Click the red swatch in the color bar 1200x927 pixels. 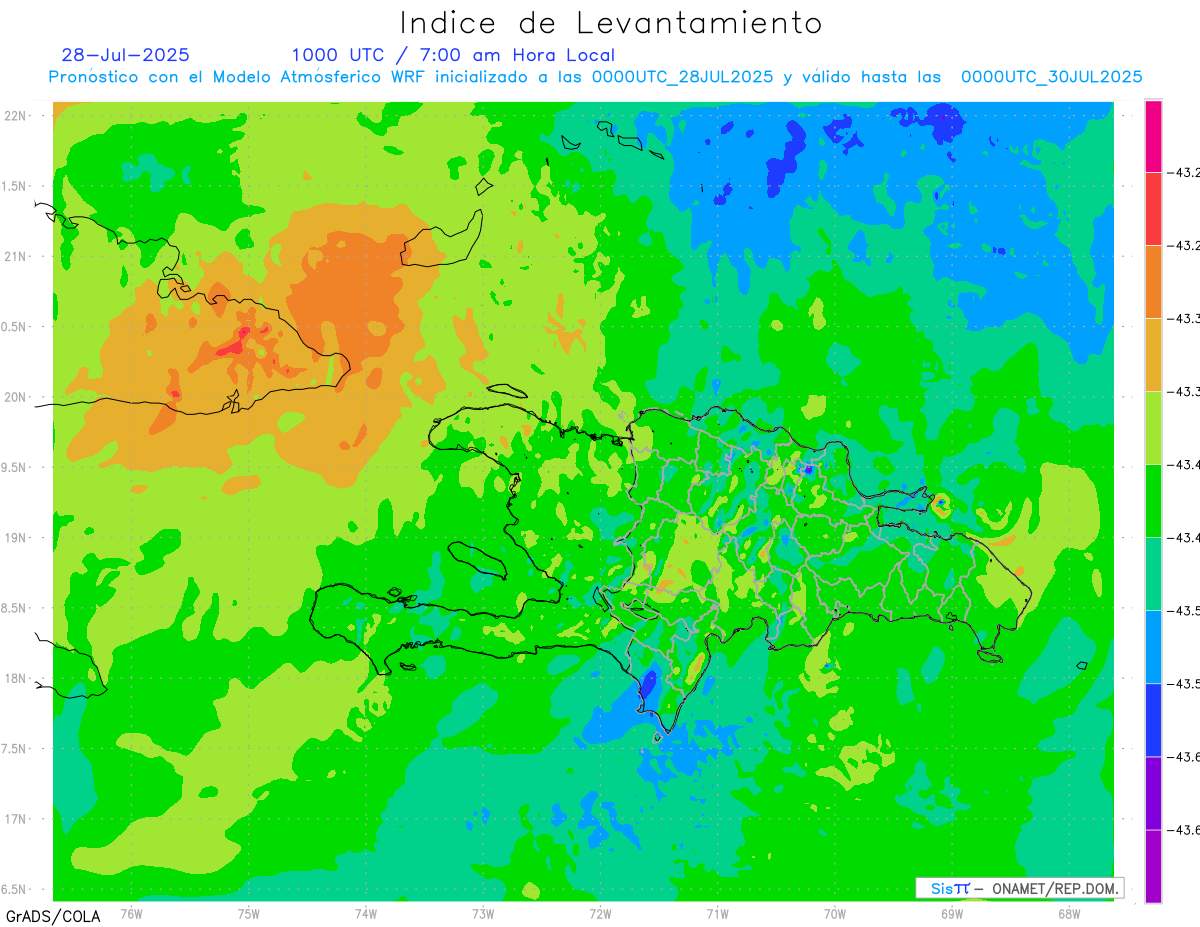[x=1153, y=209]
